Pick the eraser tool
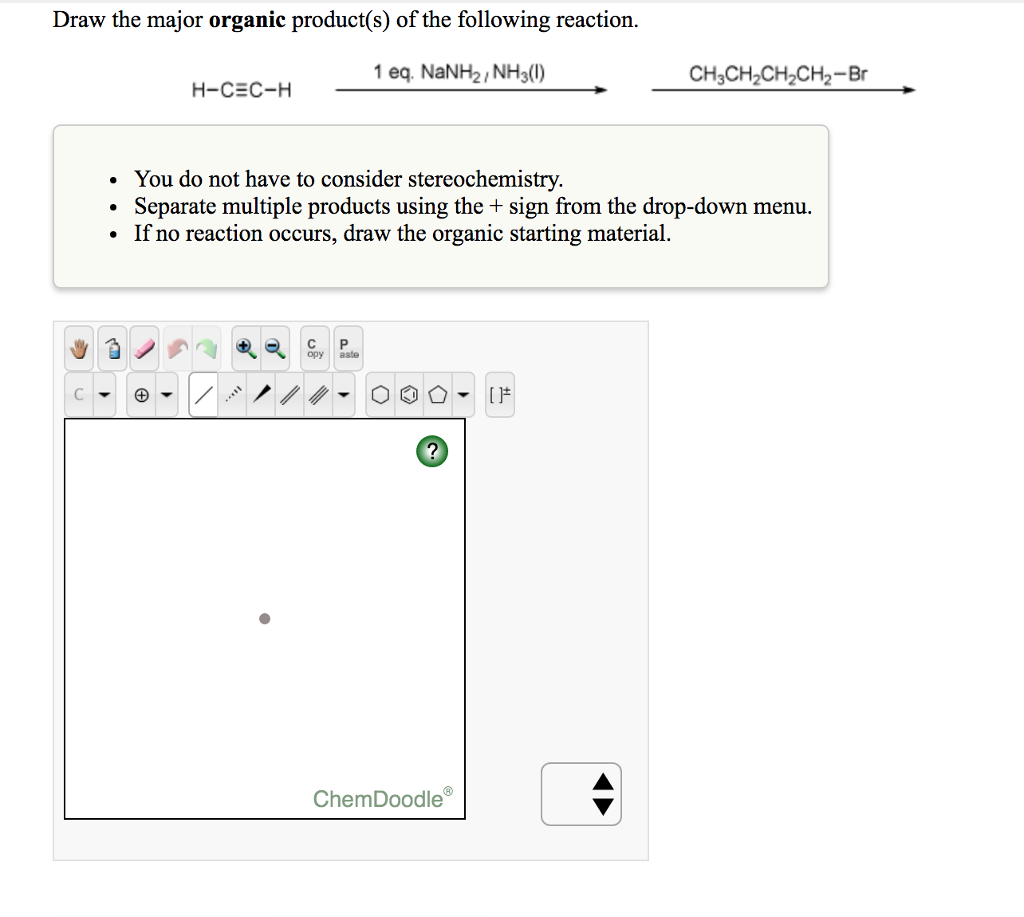This screenshot has height=917, width=1024. coord(143,347)
